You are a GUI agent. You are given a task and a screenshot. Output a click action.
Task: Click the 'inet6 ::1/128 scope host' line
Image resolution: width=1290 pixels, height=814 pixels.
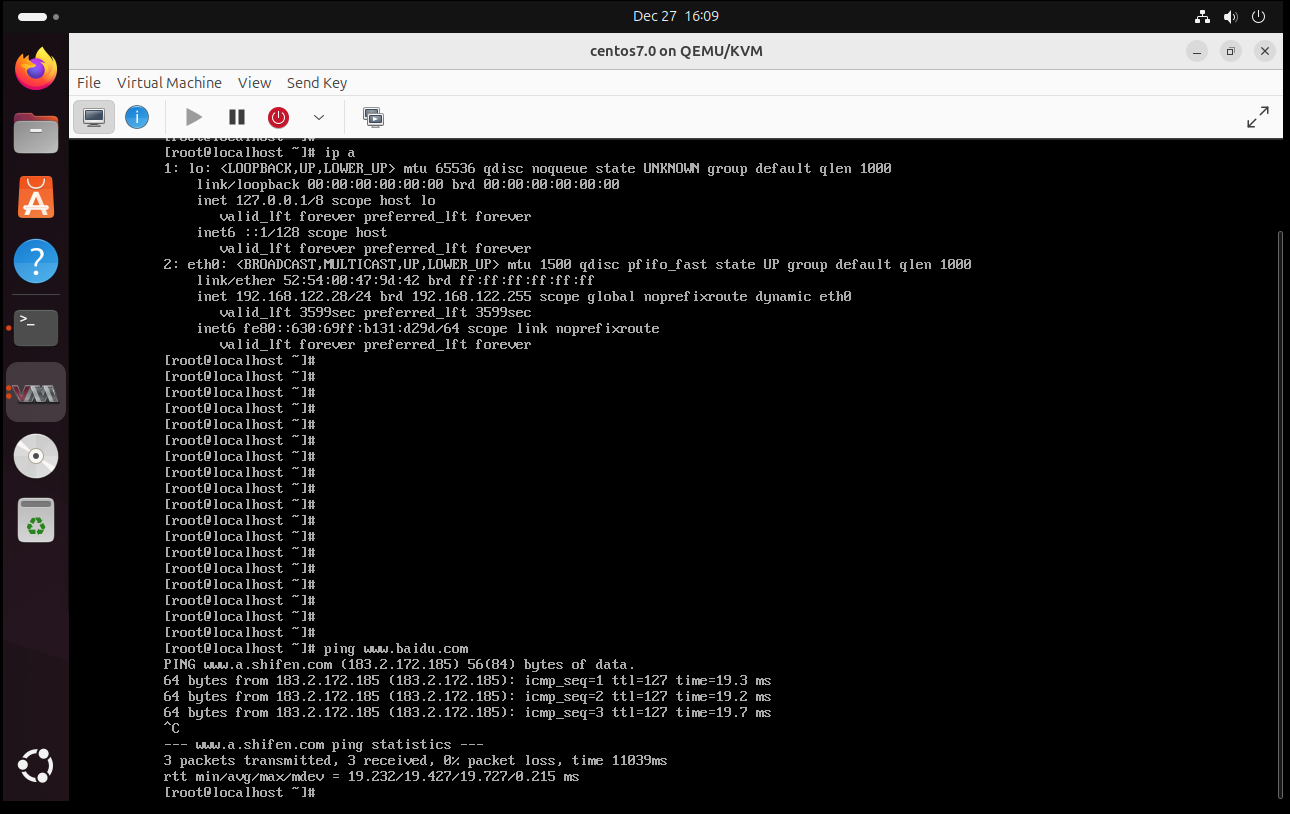pos(292,232)
